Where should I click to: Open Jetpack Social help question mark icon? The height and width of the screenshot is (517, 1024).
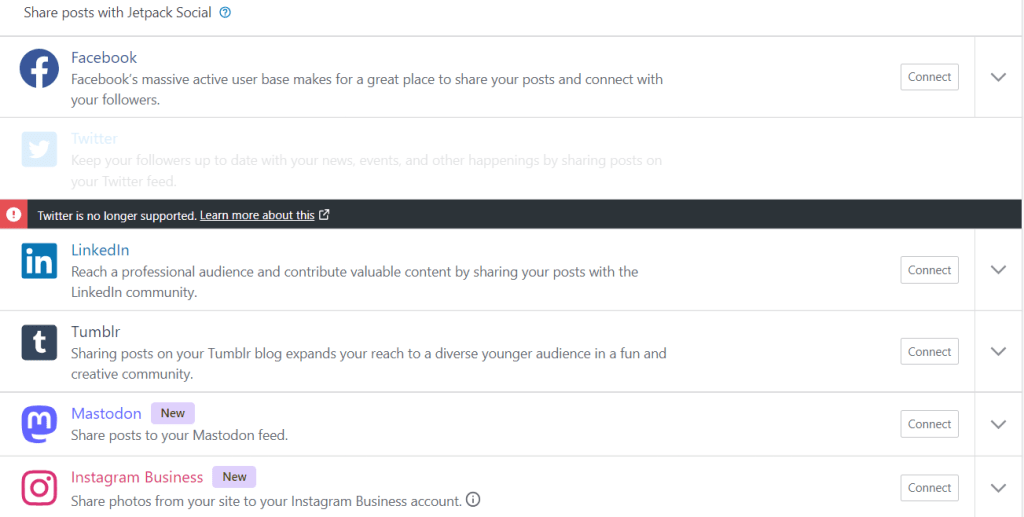coord(225,13)
